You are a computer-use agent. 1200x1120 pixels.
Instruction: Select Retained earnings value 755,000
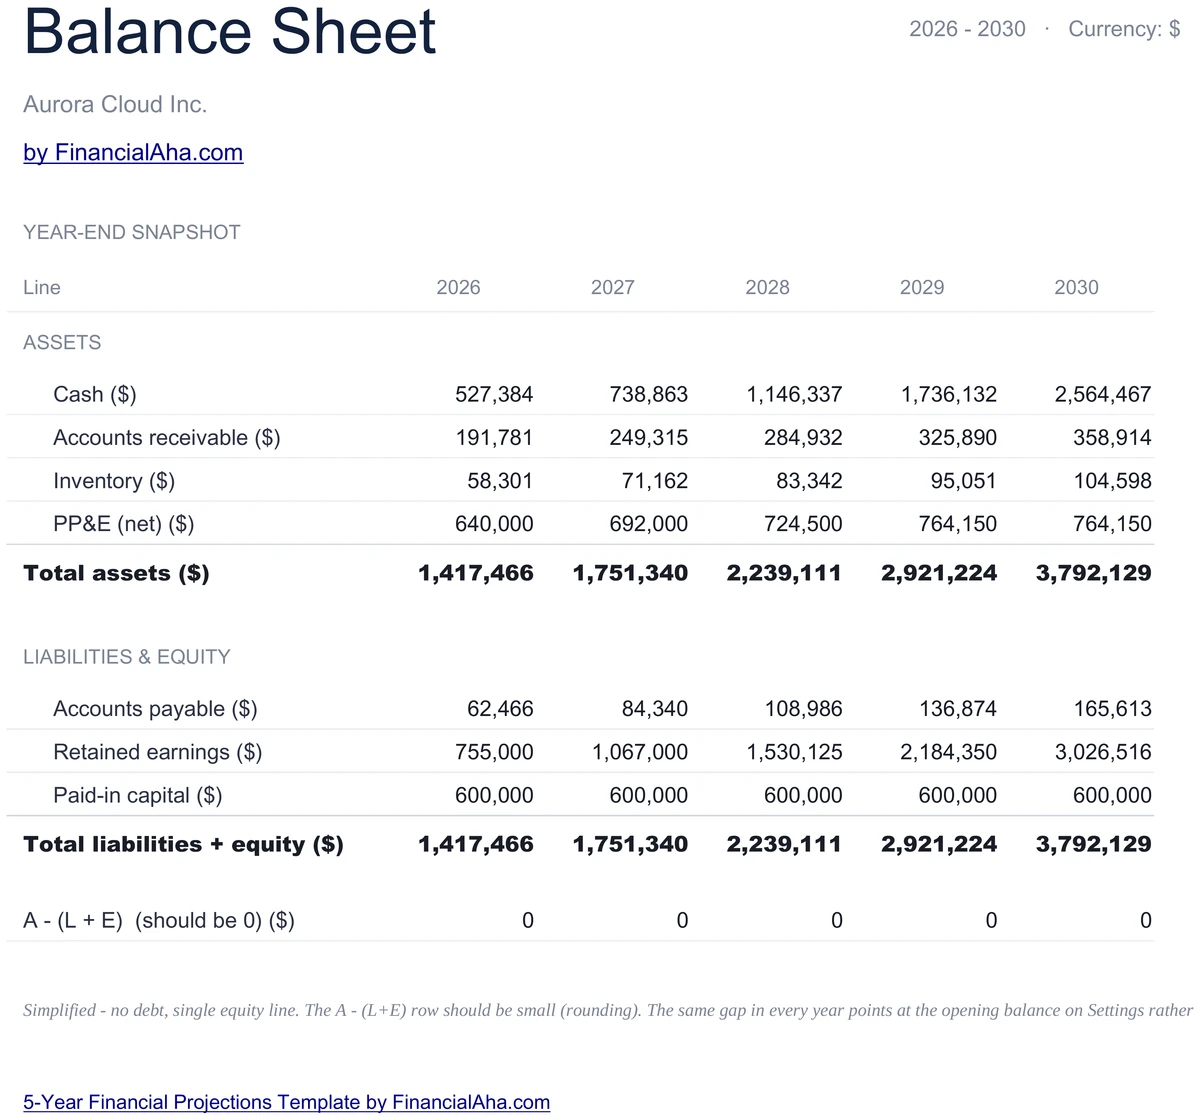[494, 752]
